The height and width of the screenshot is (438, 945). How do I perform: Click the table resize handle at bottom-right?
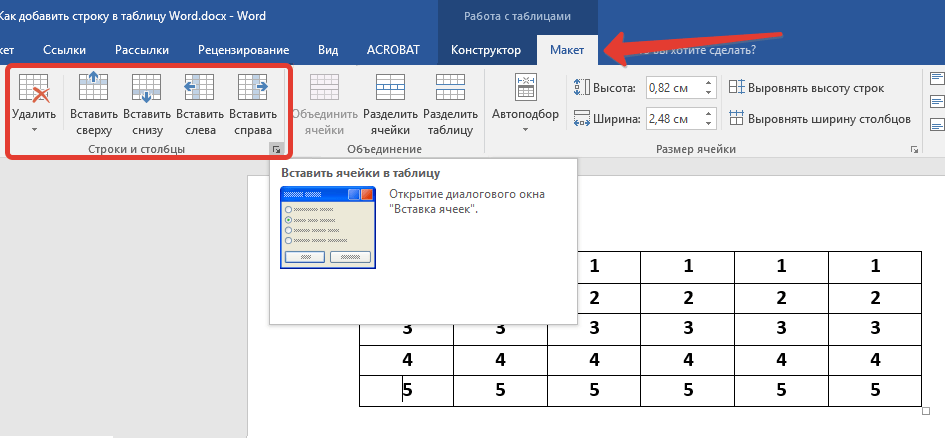[x=925, y=411]
